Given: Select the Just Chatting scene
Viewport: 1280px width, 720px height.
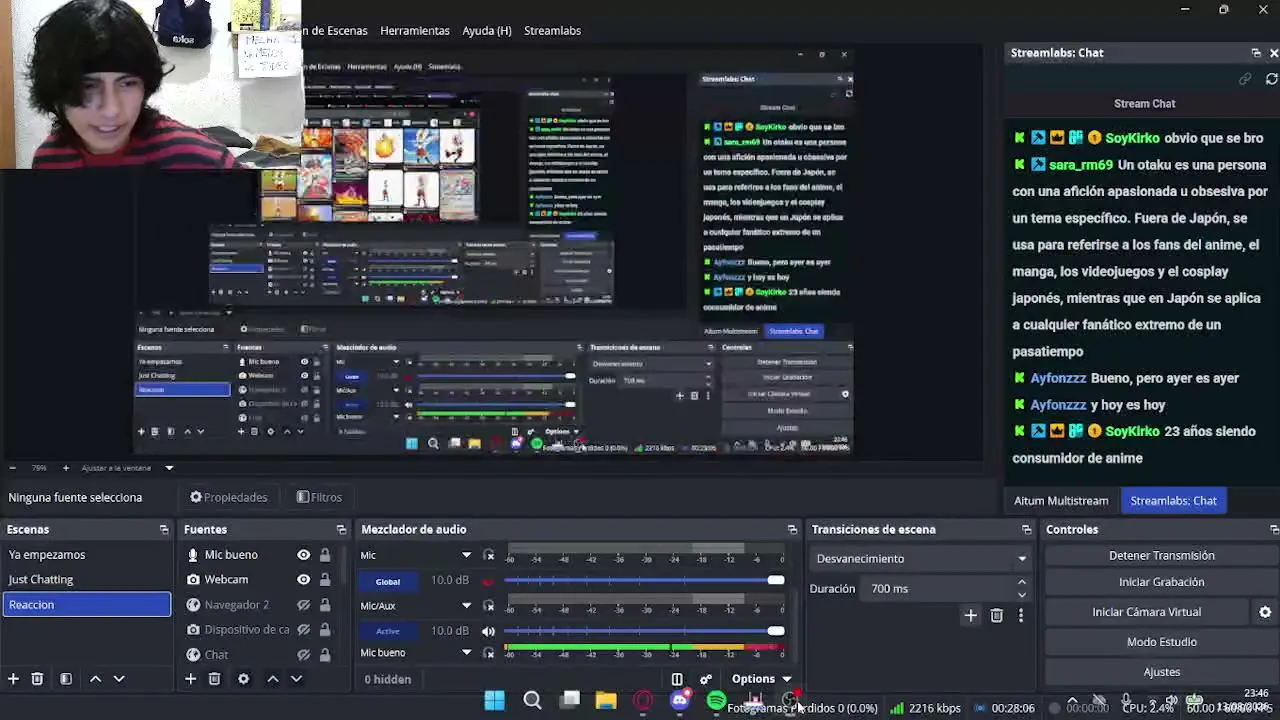Looking at the screenshot, I should 87,580.
